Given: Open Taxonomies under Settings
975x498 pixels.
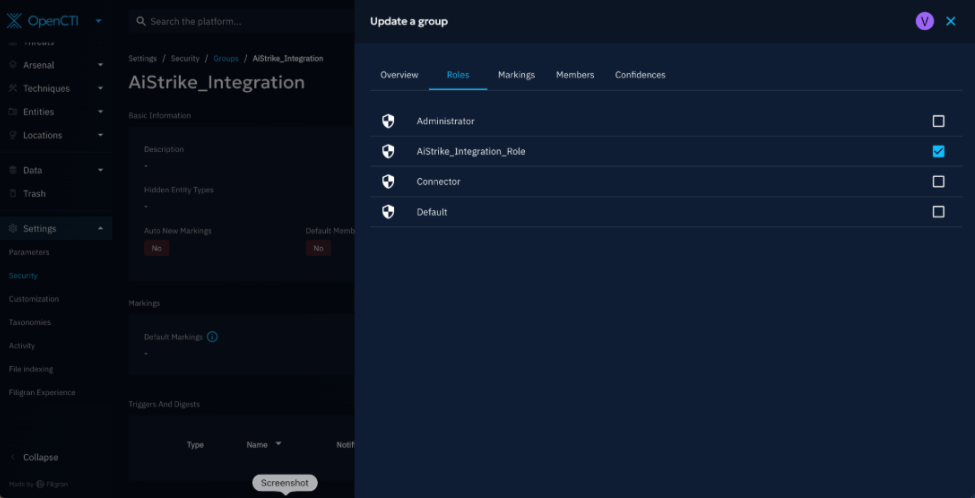Looking at the screenshot, I should [x=30, y=322].
